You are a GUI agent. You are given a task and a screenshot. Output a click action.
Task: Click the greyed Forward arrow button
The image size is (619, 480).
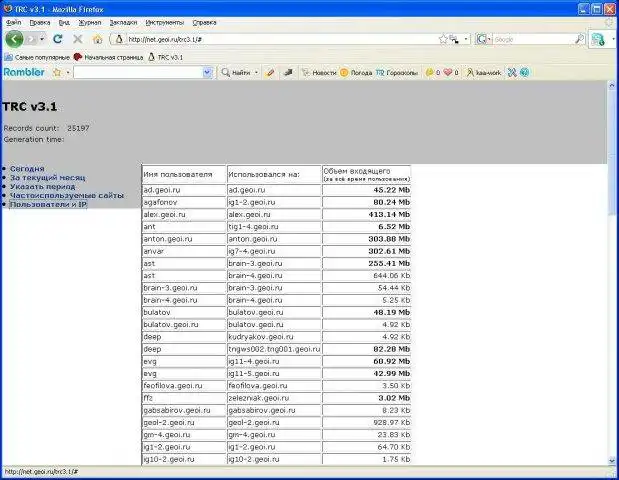point(32,39)
